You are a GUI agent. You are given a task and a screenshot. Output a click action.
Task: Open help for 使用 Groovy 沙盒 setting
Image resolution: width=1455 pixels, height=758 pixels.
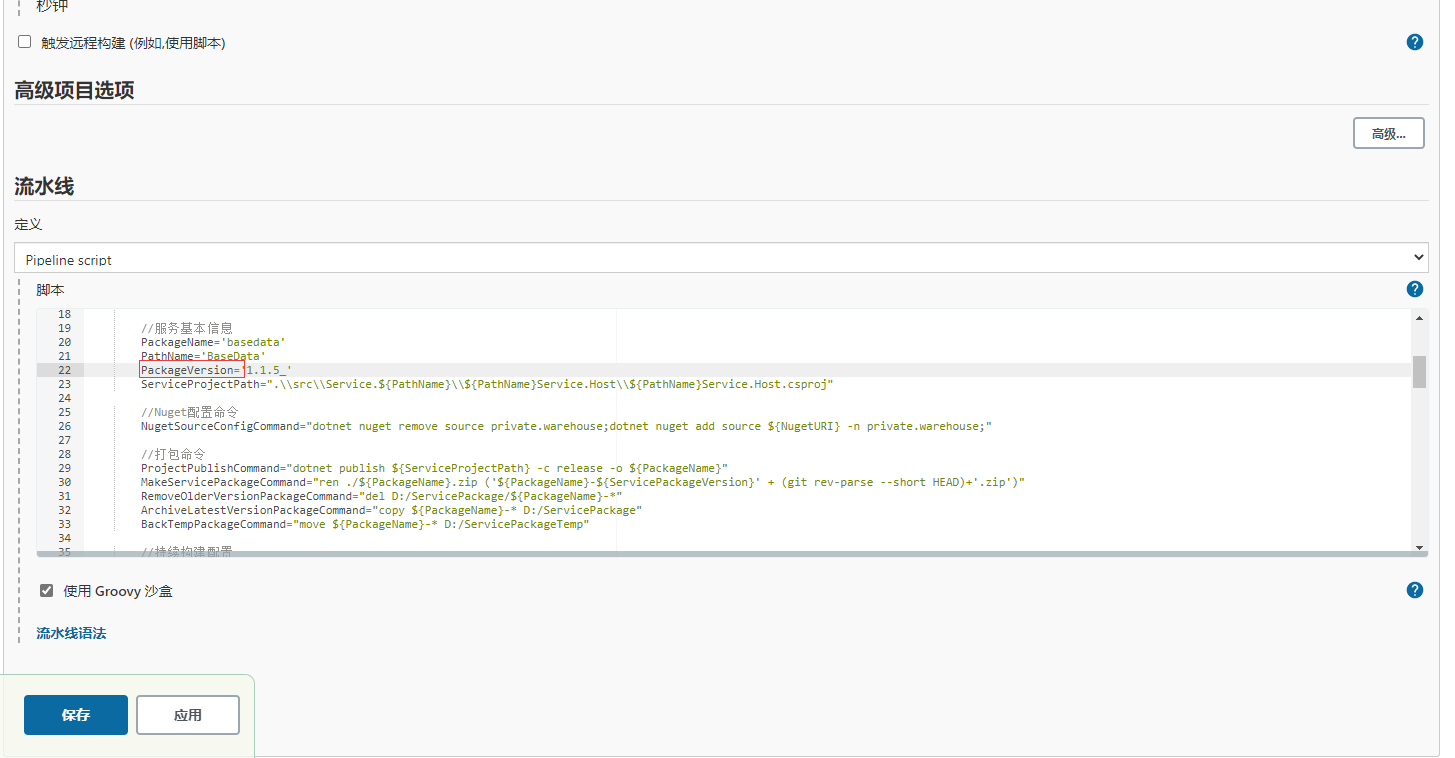1414,590
